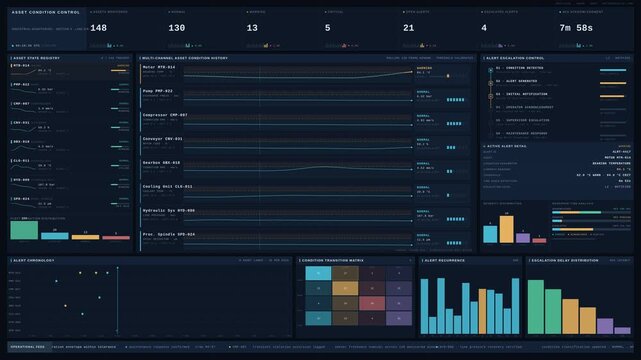The image size is (641, 360).
Task: Click the "Pump PMP-022" history channel label
Action: tap(157, 91)
